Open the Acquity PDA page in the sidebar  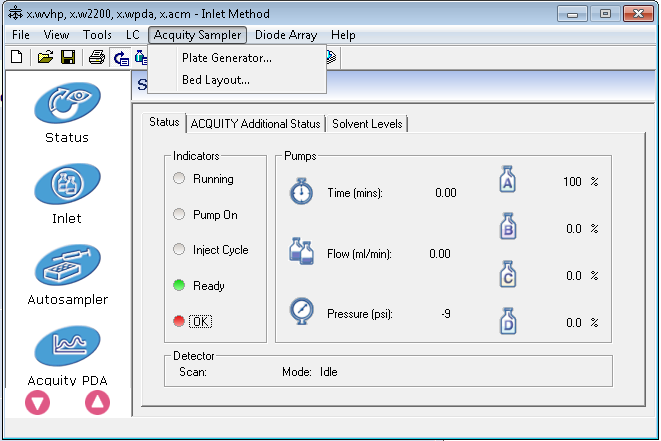coord(67,355)
